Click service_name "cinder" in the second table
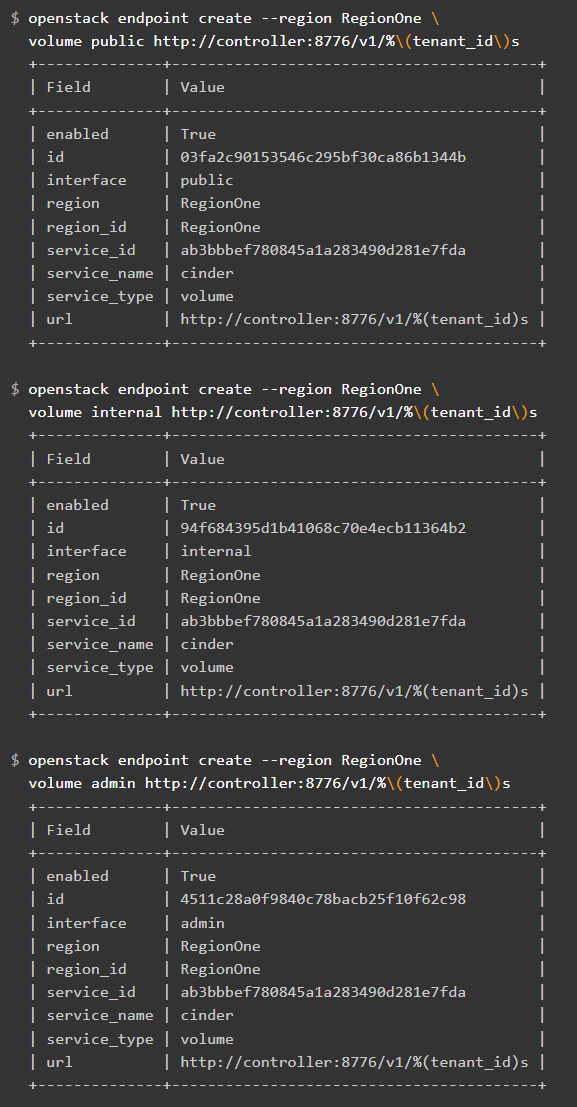Screen dimensions: 577x1107 (x=207, y=644)
